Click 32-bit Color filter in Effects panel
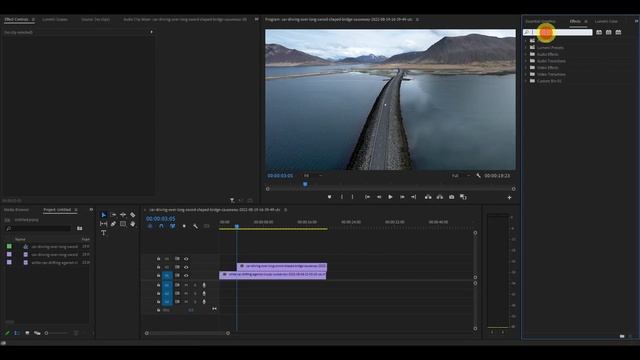The image size is (640, 360). pos(609,32)
